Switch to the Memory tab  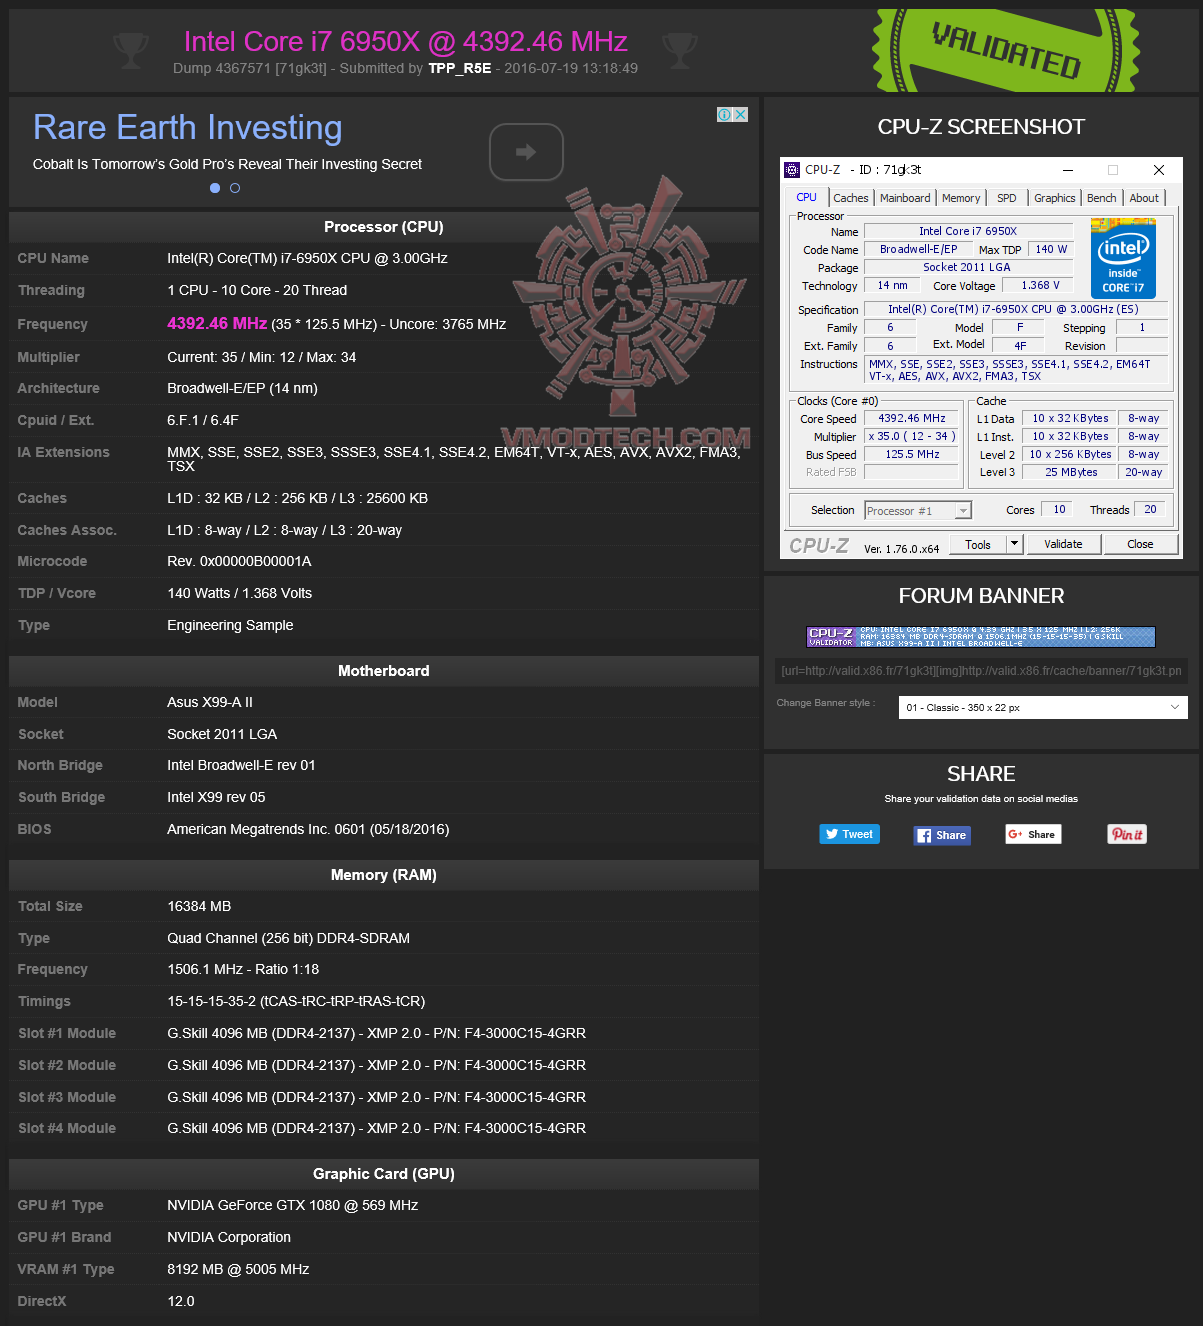(961, 198)
